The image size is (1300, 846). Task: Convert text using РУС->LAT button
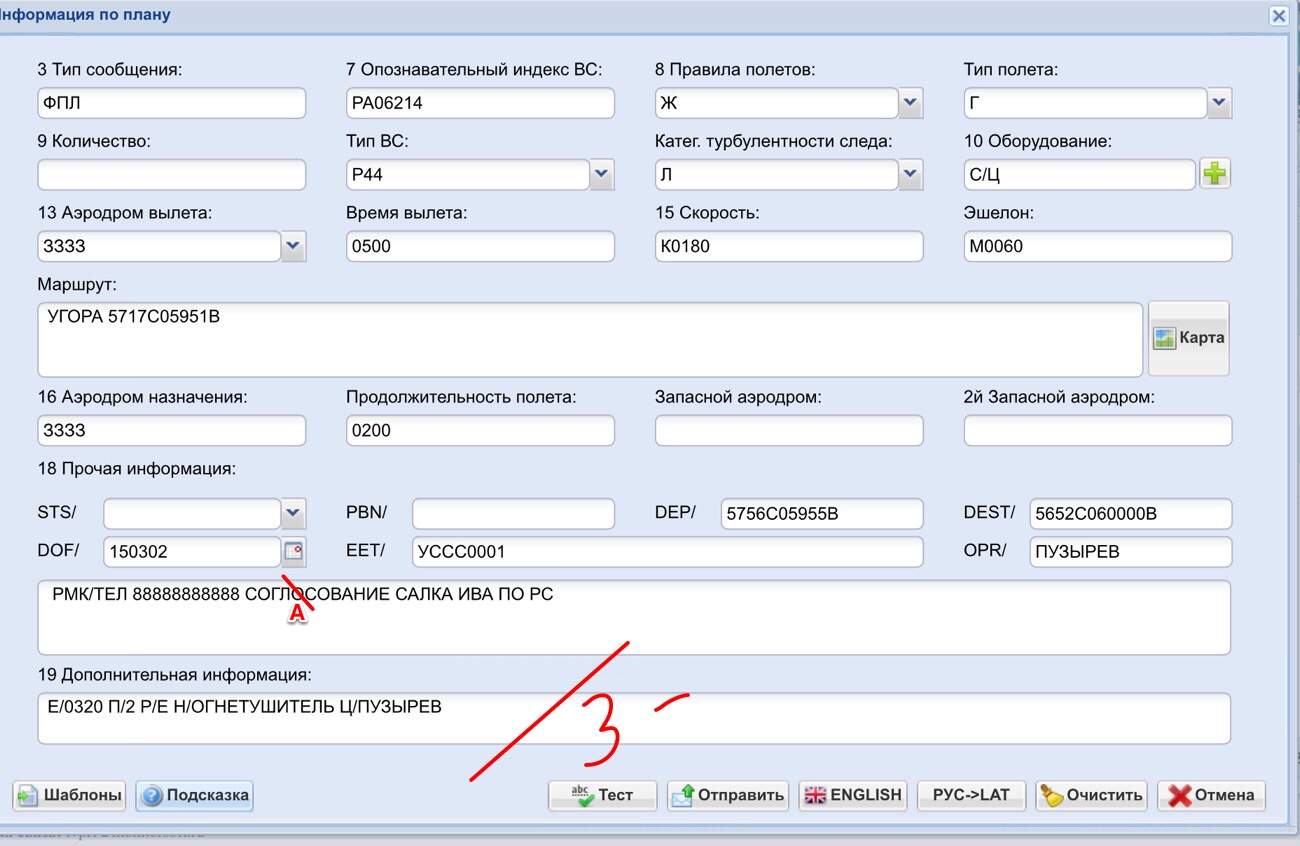pos(971,796)
